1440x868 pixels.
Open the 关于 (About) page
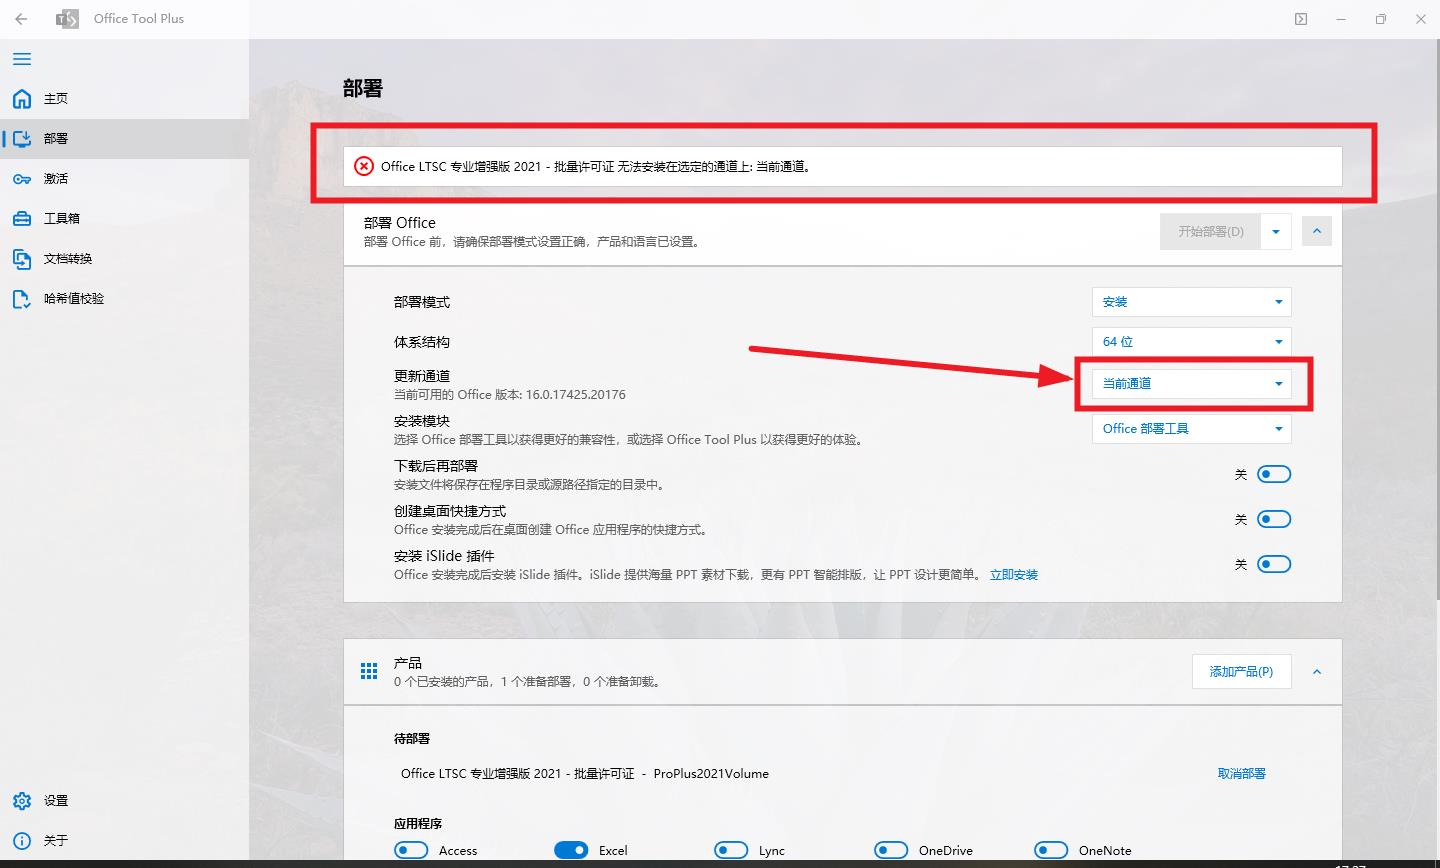point(55,840)
